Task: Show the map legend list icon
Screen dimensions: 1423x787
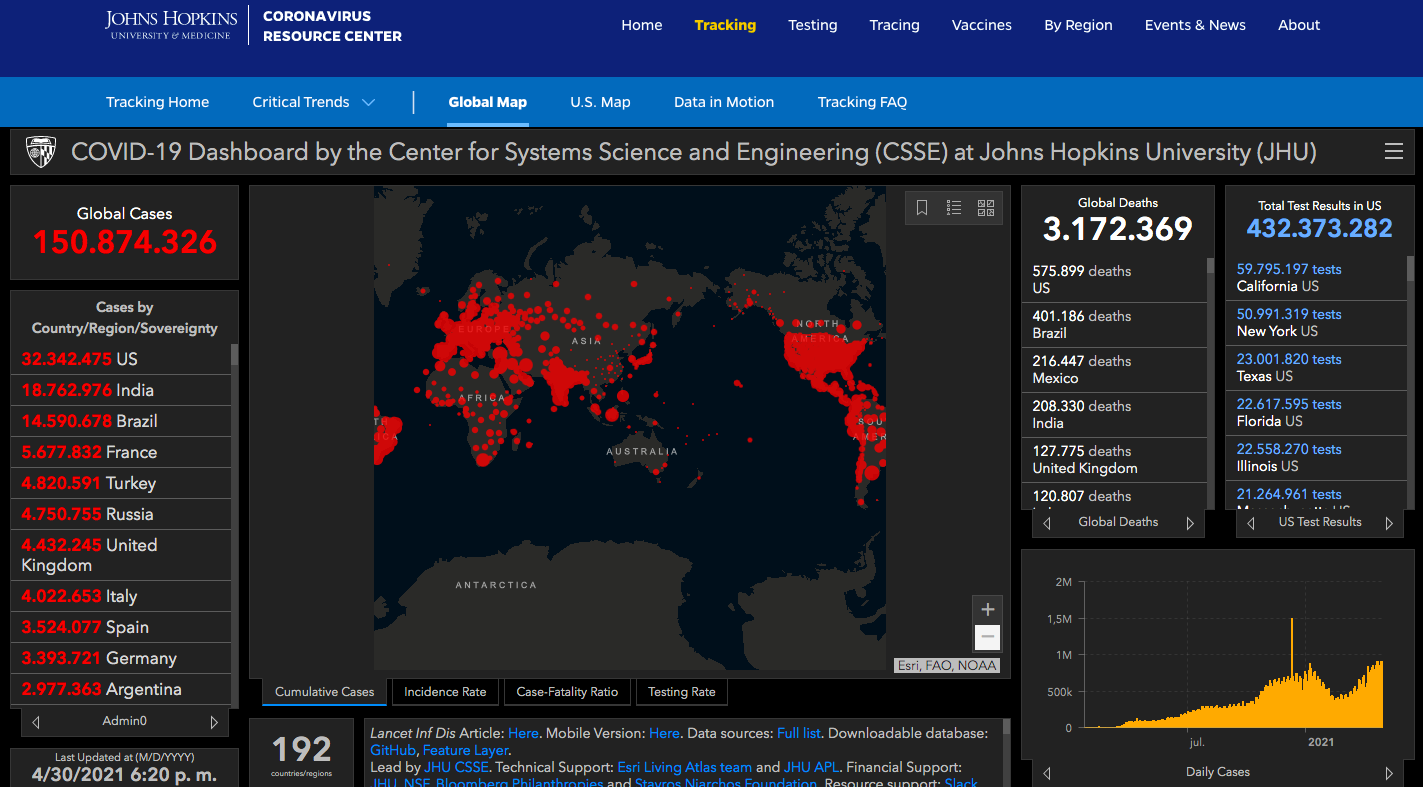Action: pyautogui.click(x=954, y=208)
